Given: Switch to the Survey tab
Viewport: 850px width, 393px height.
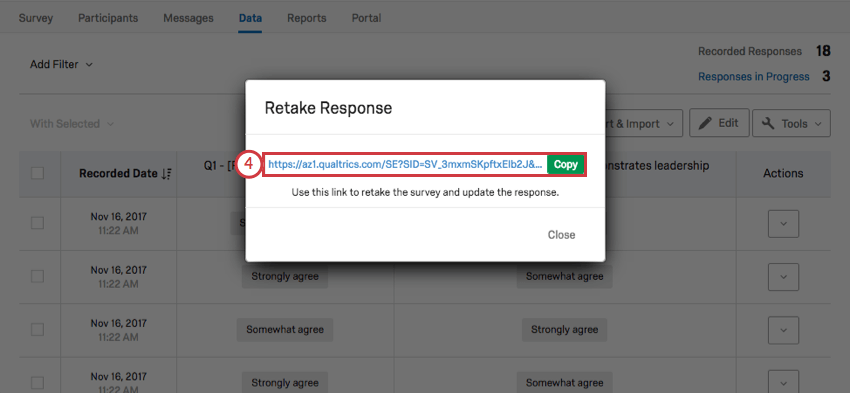Looking at the screenshot, I should [36, 18].
